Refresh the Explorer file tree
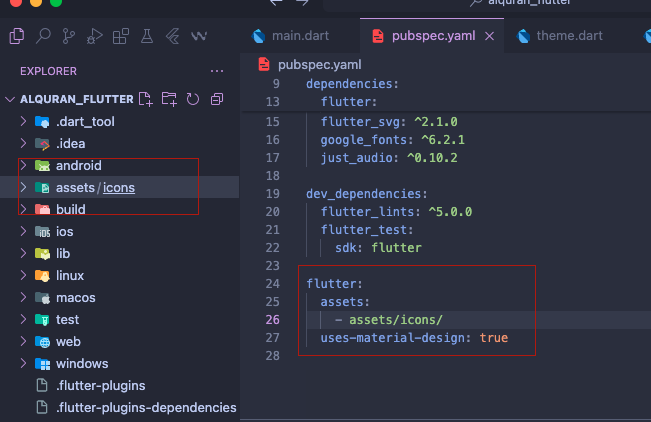Screen dimensions: 651x422 [x=193, y=99]
